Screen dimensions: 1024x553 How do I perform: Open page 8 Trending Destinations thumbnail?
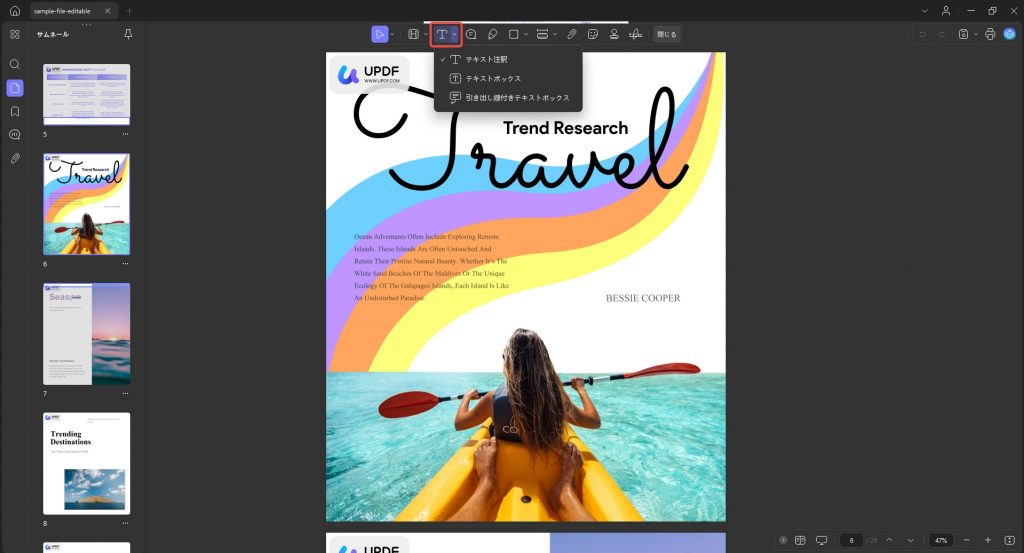pos(87,463)
